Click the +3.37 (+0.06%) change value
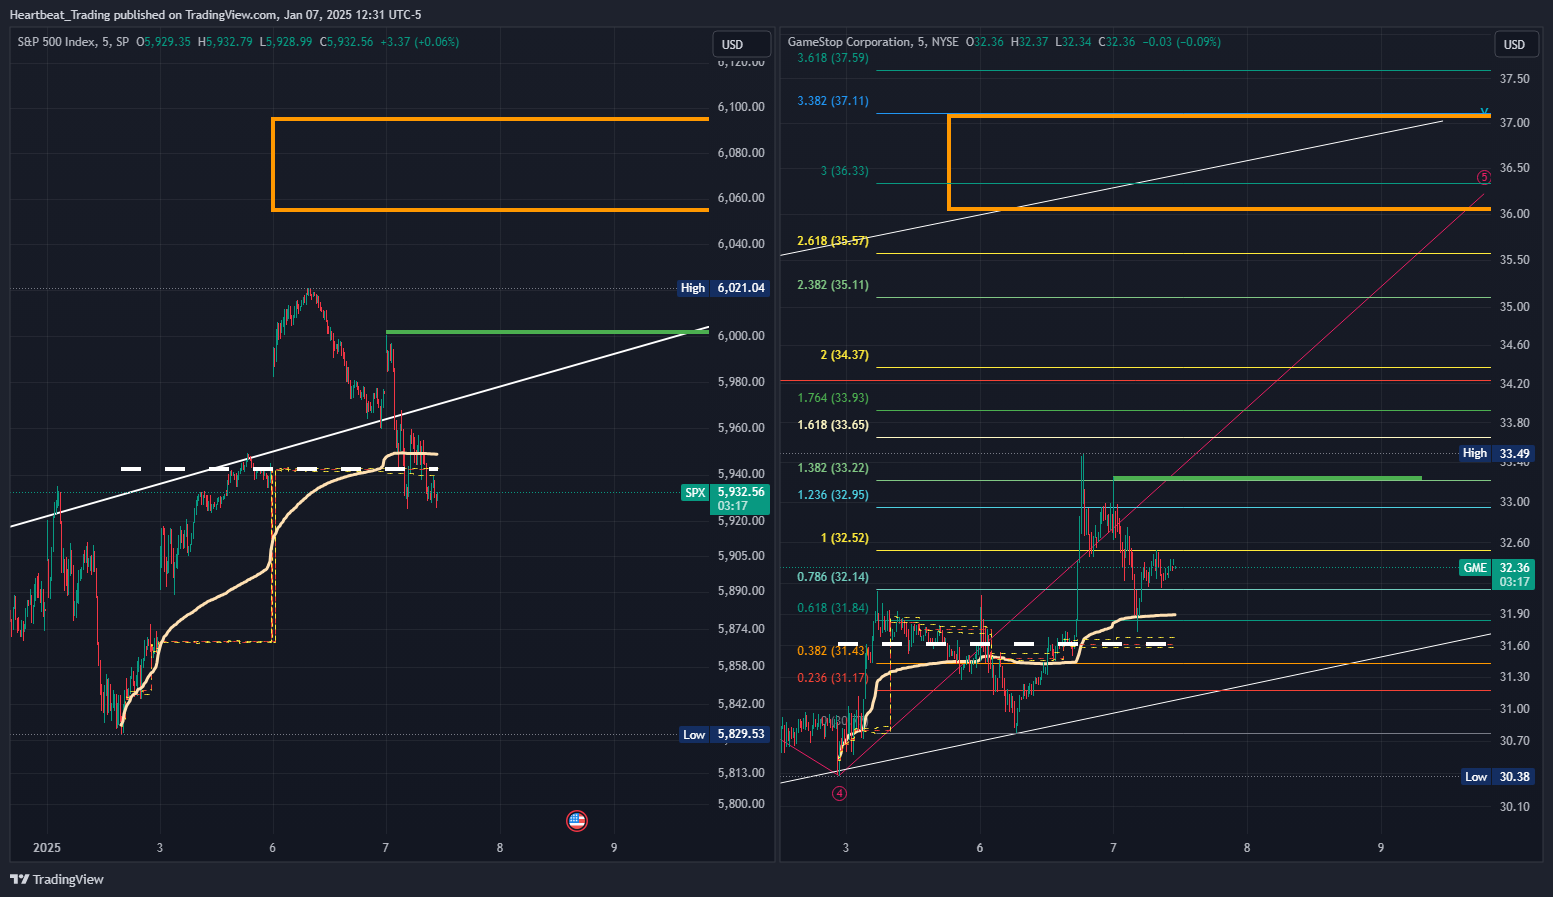 coord(420,42)
